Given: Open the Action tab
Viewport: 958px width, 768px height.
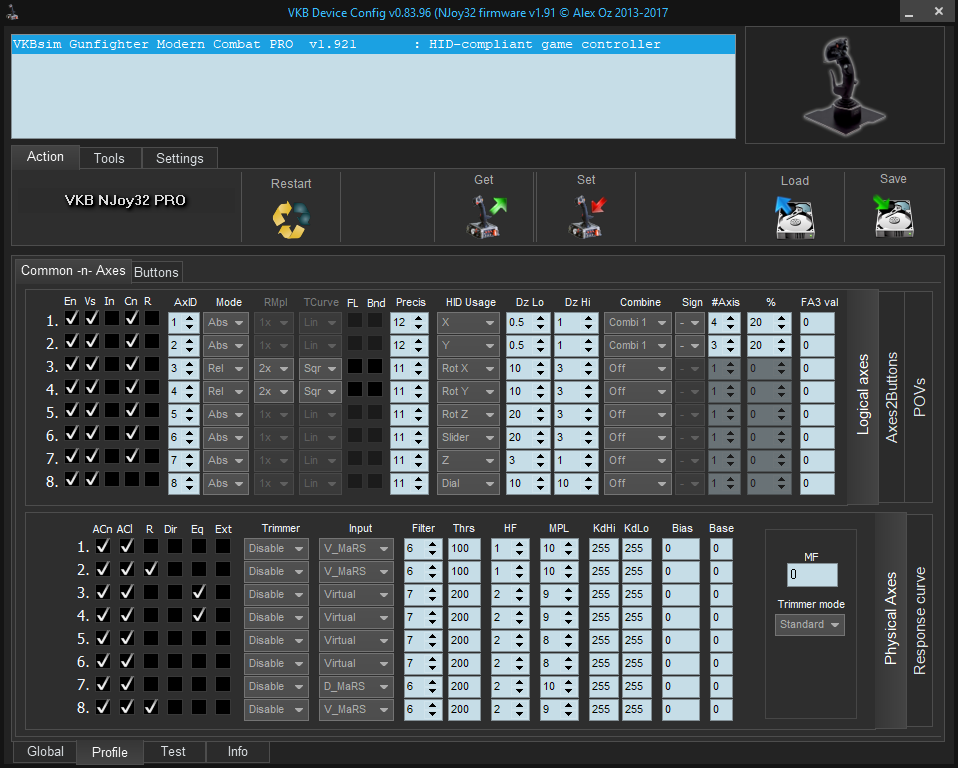Looking at the screenshot, I should tap(45, 156).
